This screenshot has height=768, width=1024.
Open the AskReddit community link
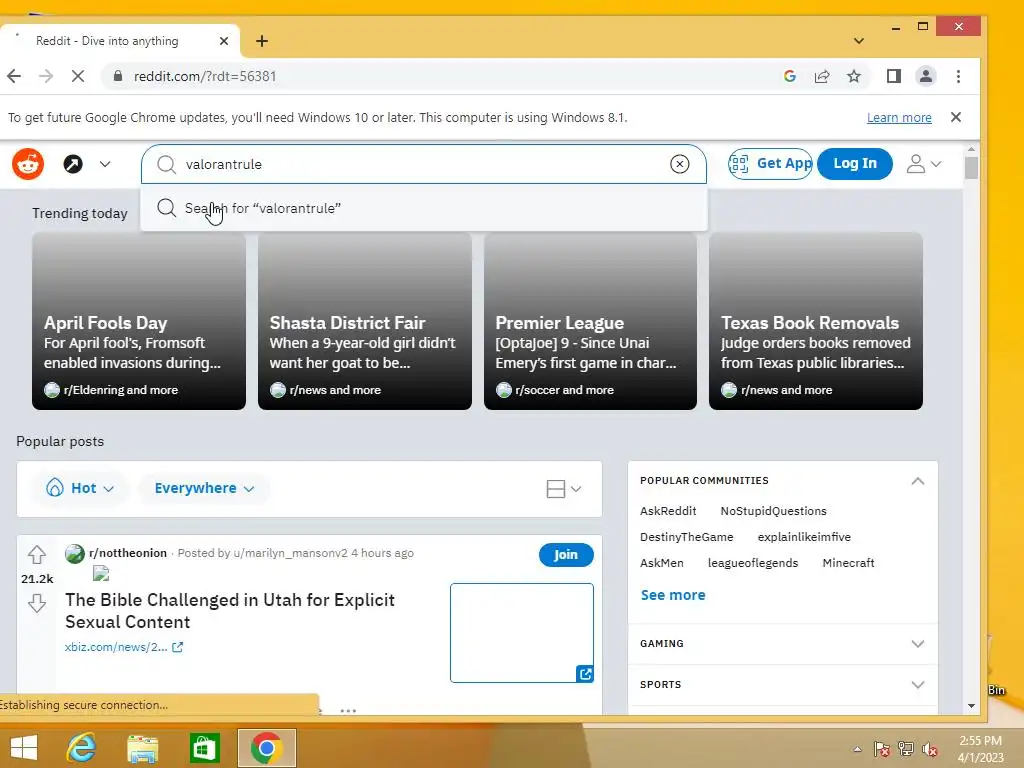[x=668, y=511]
